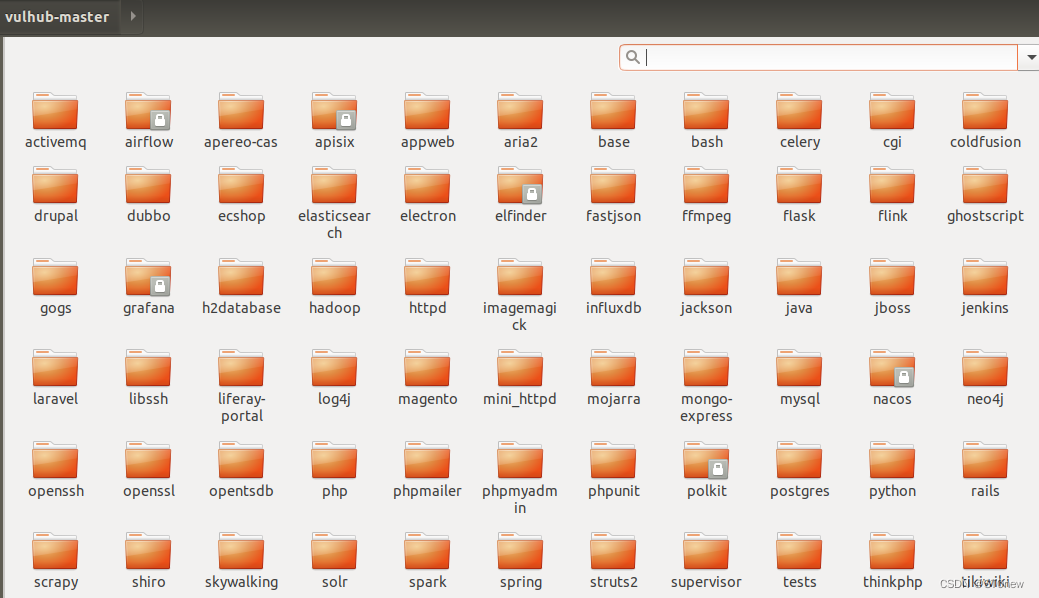This screenshot has width=1039, height=598.
Task: Open the search options dropdown arrow
Action: 1031,58
